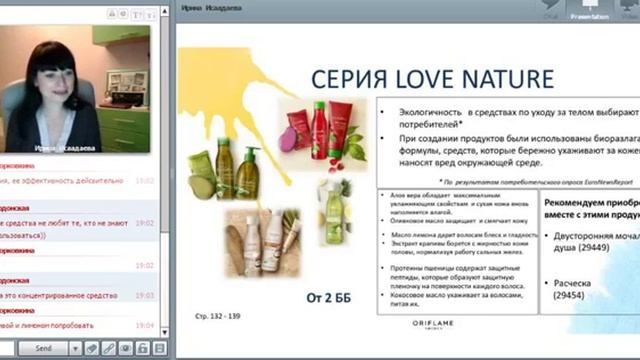Decrease chat text size with T-down icon
The image size is (640, 360).
click(151, 15)
